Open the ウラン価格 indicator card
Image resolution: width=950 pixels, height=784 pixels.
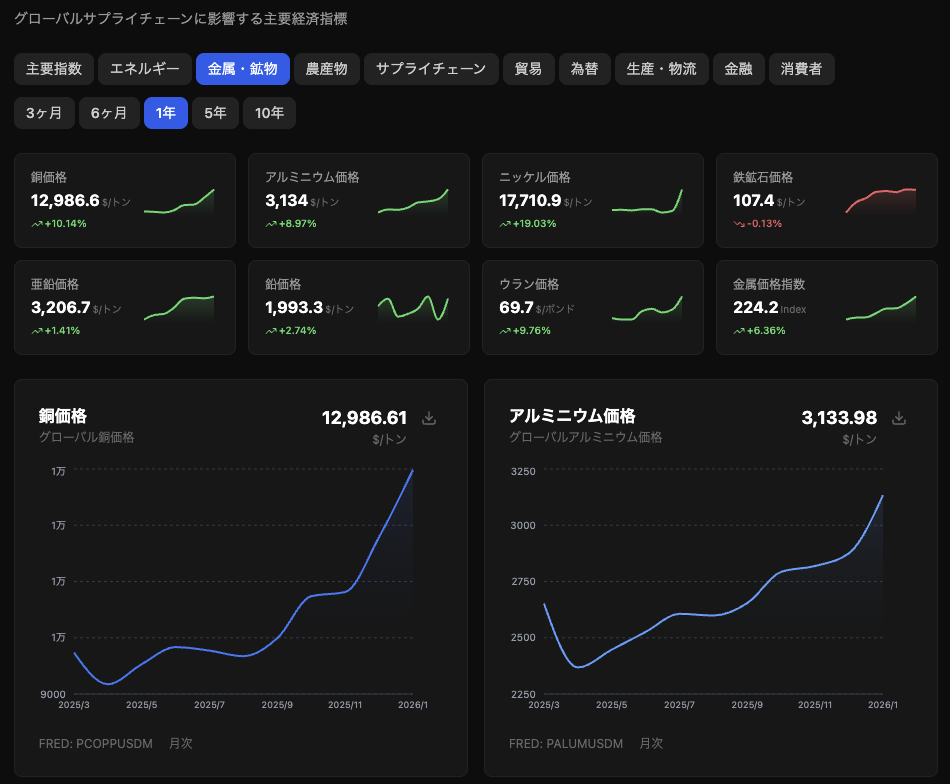[x=592, y=308]
